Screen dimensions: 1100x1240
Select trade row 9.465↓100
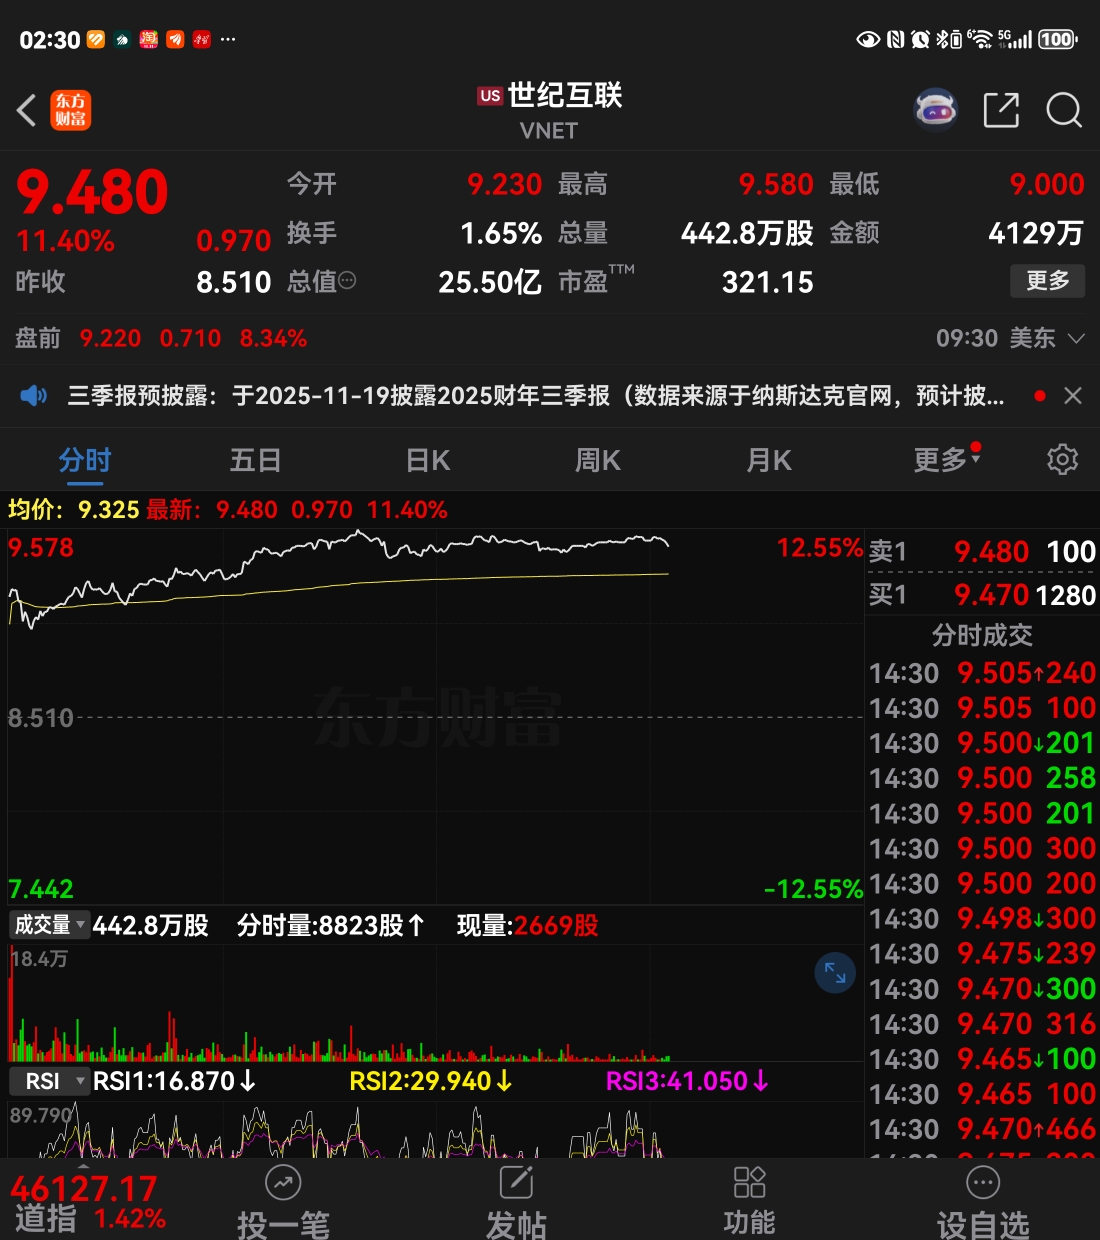click(982, 1059)
